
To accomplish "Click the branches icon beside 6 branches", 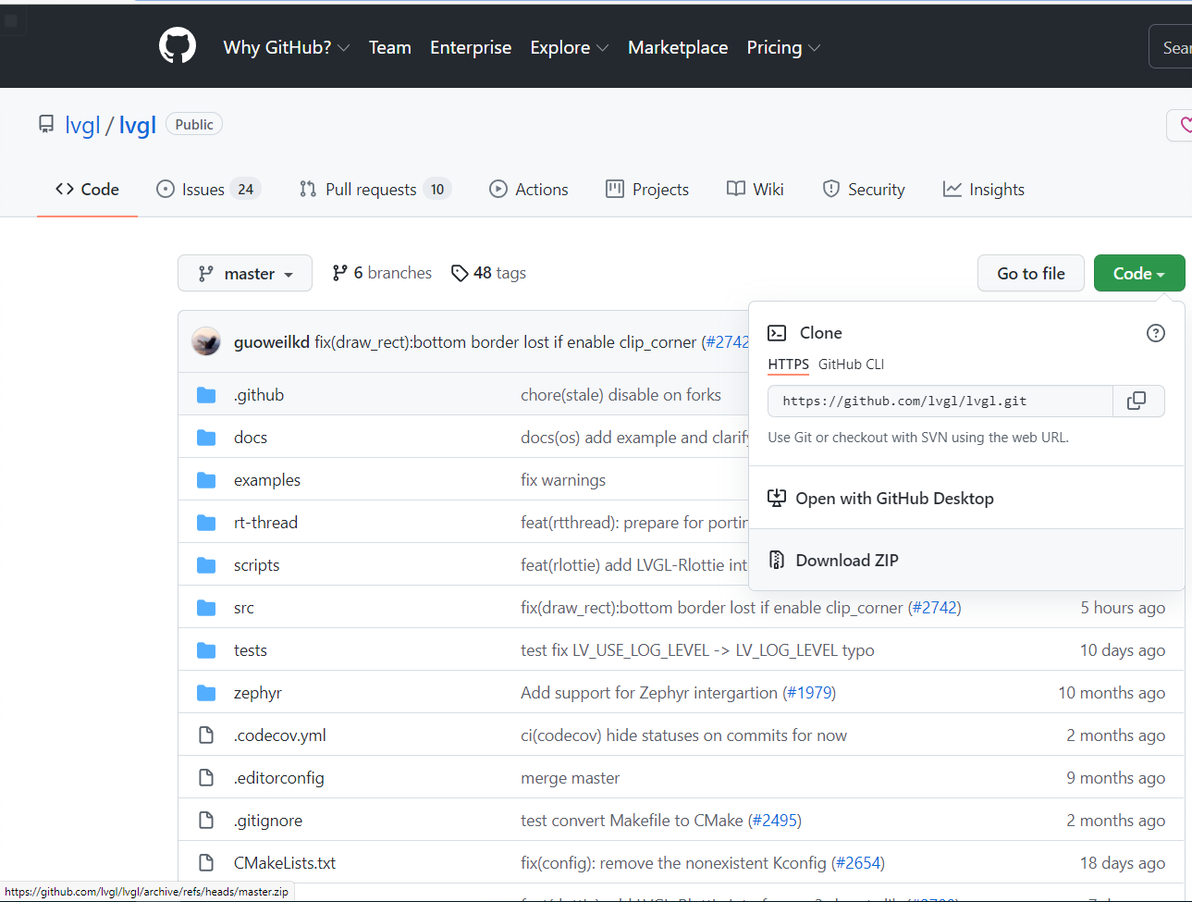I will (x=340, y=273).
